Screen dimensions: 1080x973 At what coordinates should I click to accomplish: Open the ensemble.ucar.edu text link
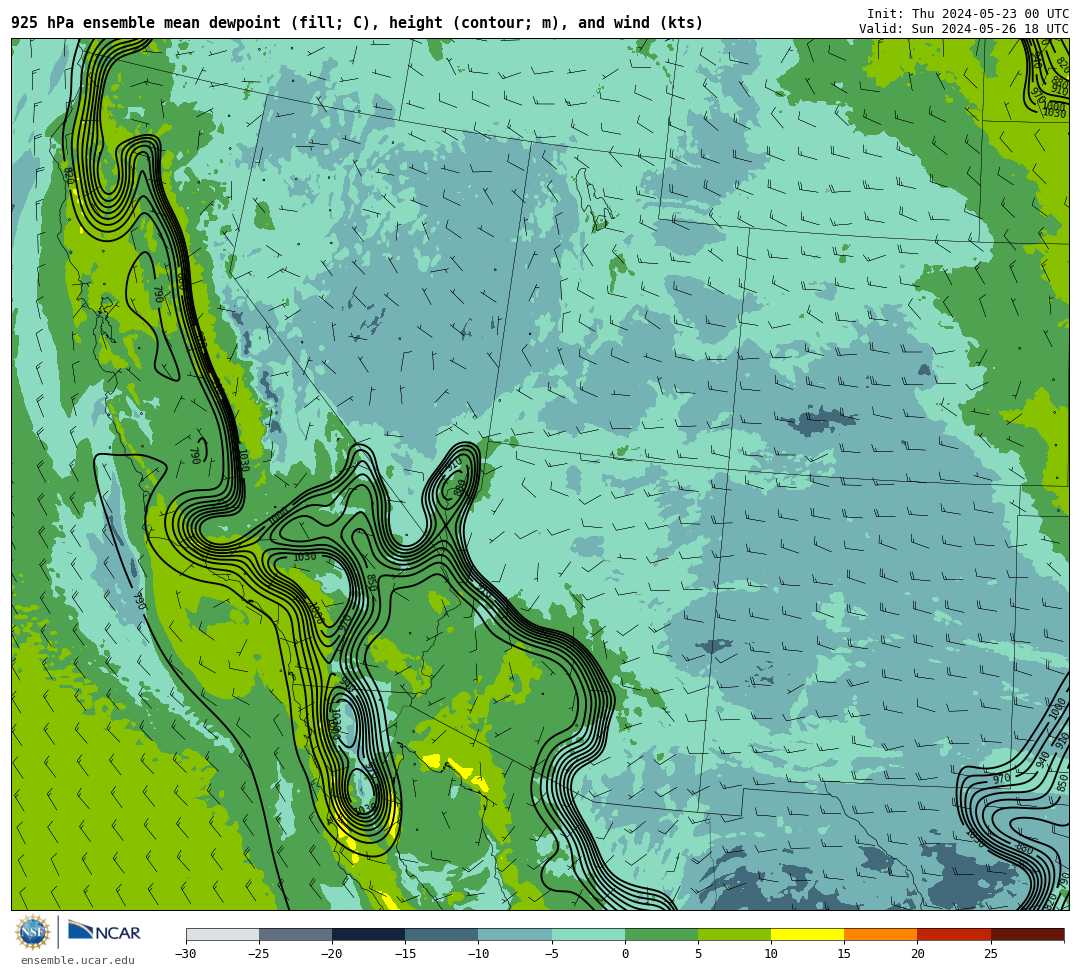(78, 960)
